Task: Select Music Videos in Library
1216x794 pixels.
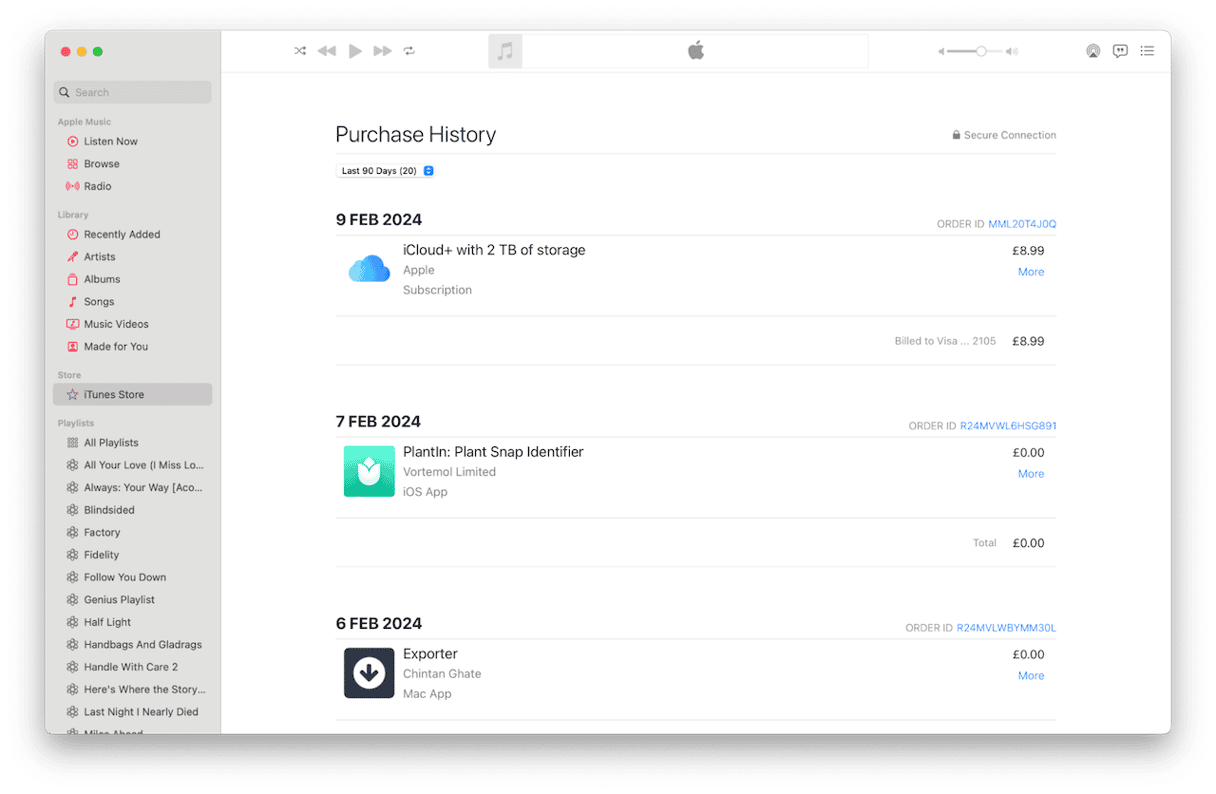Action: pyautogui.click(x=133, y=324)
